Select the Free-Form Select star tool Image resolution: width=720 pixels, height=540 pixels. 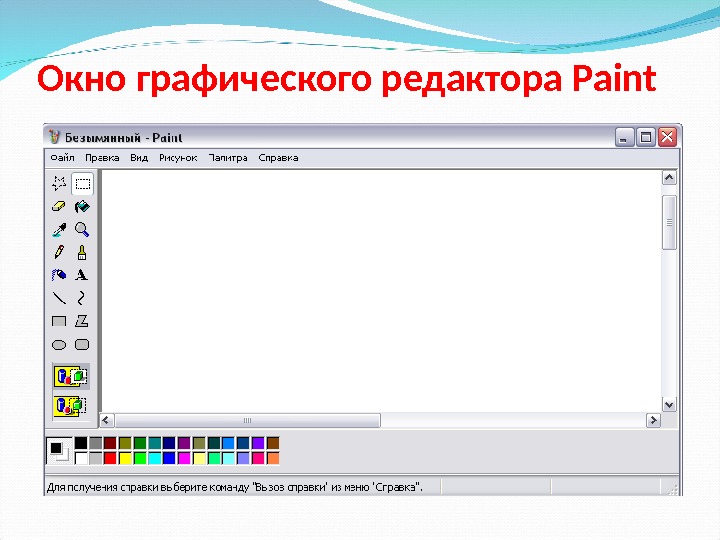(59, 183)
